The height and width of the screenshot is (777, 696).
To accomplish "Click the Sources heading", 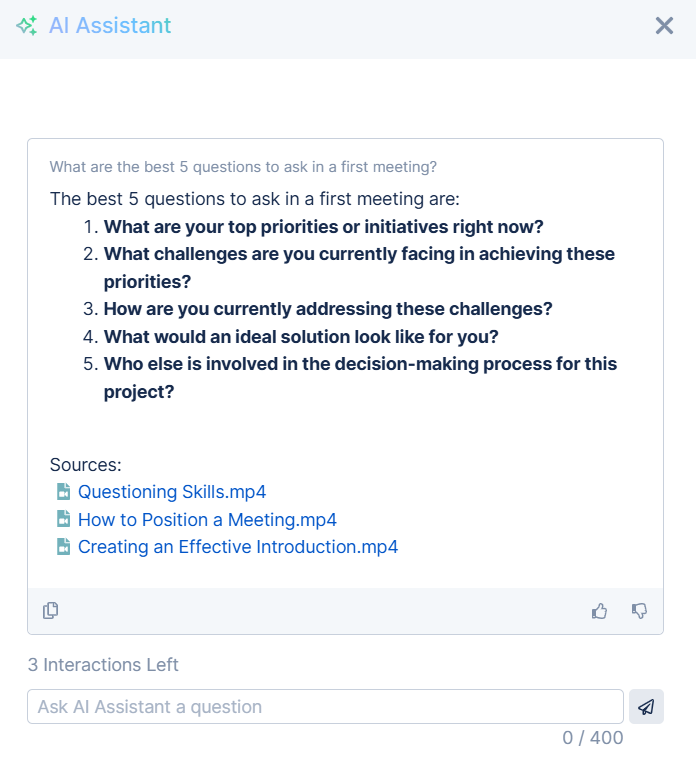I will [x=86, y=465].
